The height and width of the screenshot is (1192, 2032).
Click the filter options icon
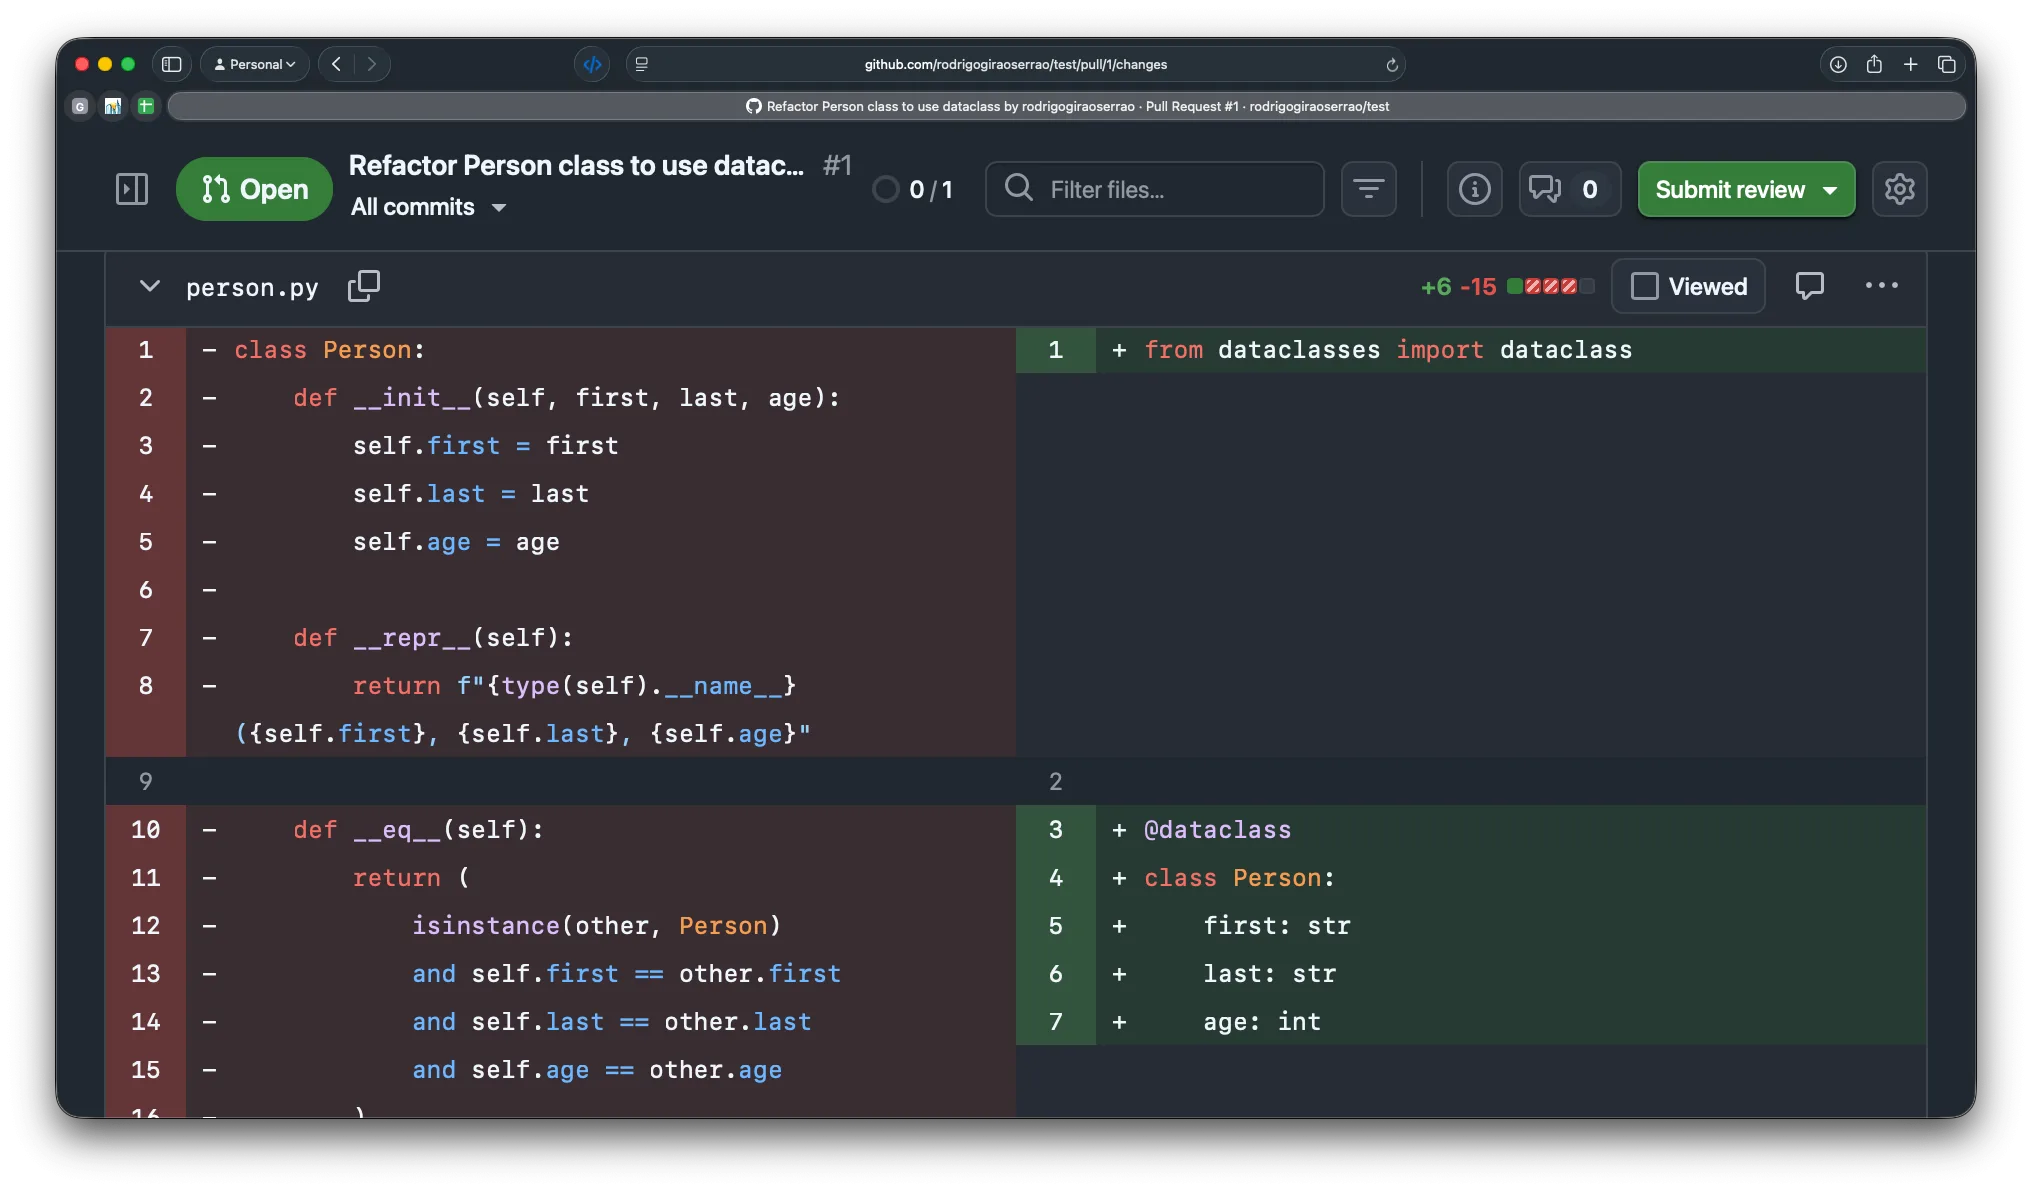point(1368,189)
